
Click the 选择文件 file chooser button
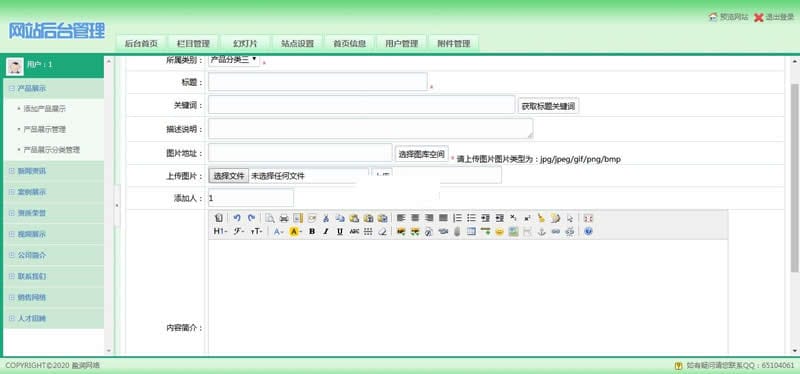pyautogui.click(x=229, y=176)
